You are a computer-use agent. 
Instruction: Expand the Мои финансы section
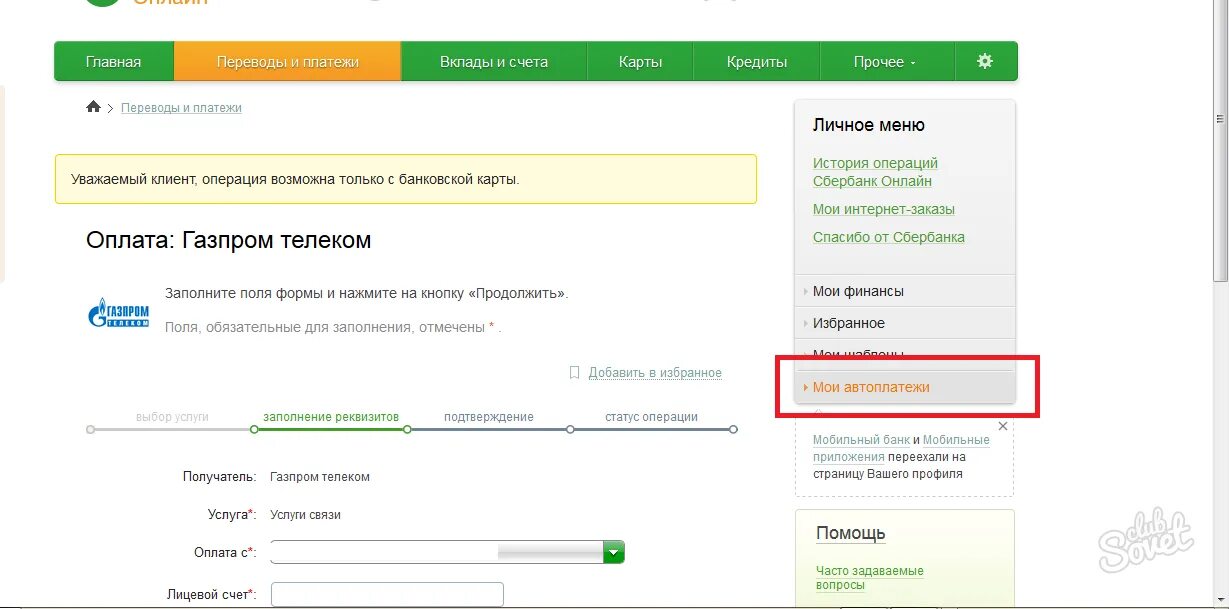[905, 291]
